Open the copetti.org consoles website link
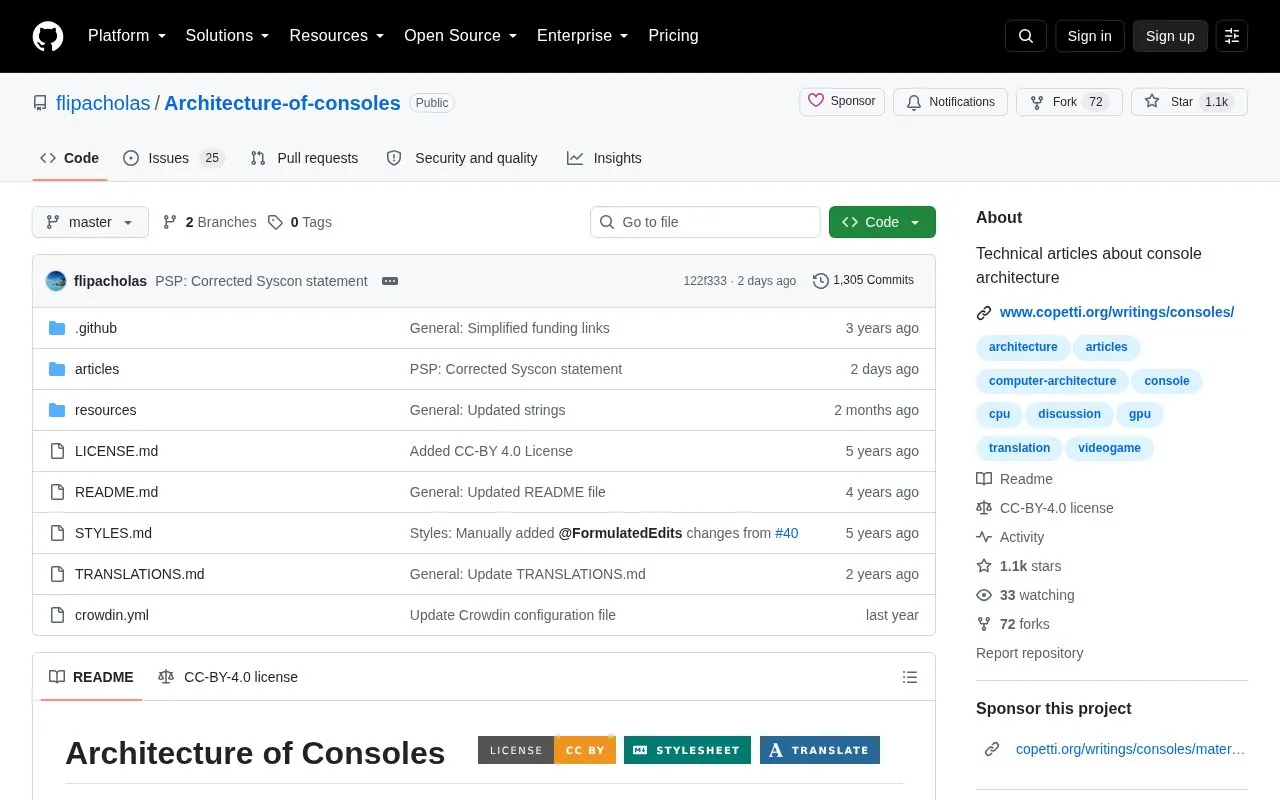The height and width of the screenshot is (800, 1280). coord(1117,312)
